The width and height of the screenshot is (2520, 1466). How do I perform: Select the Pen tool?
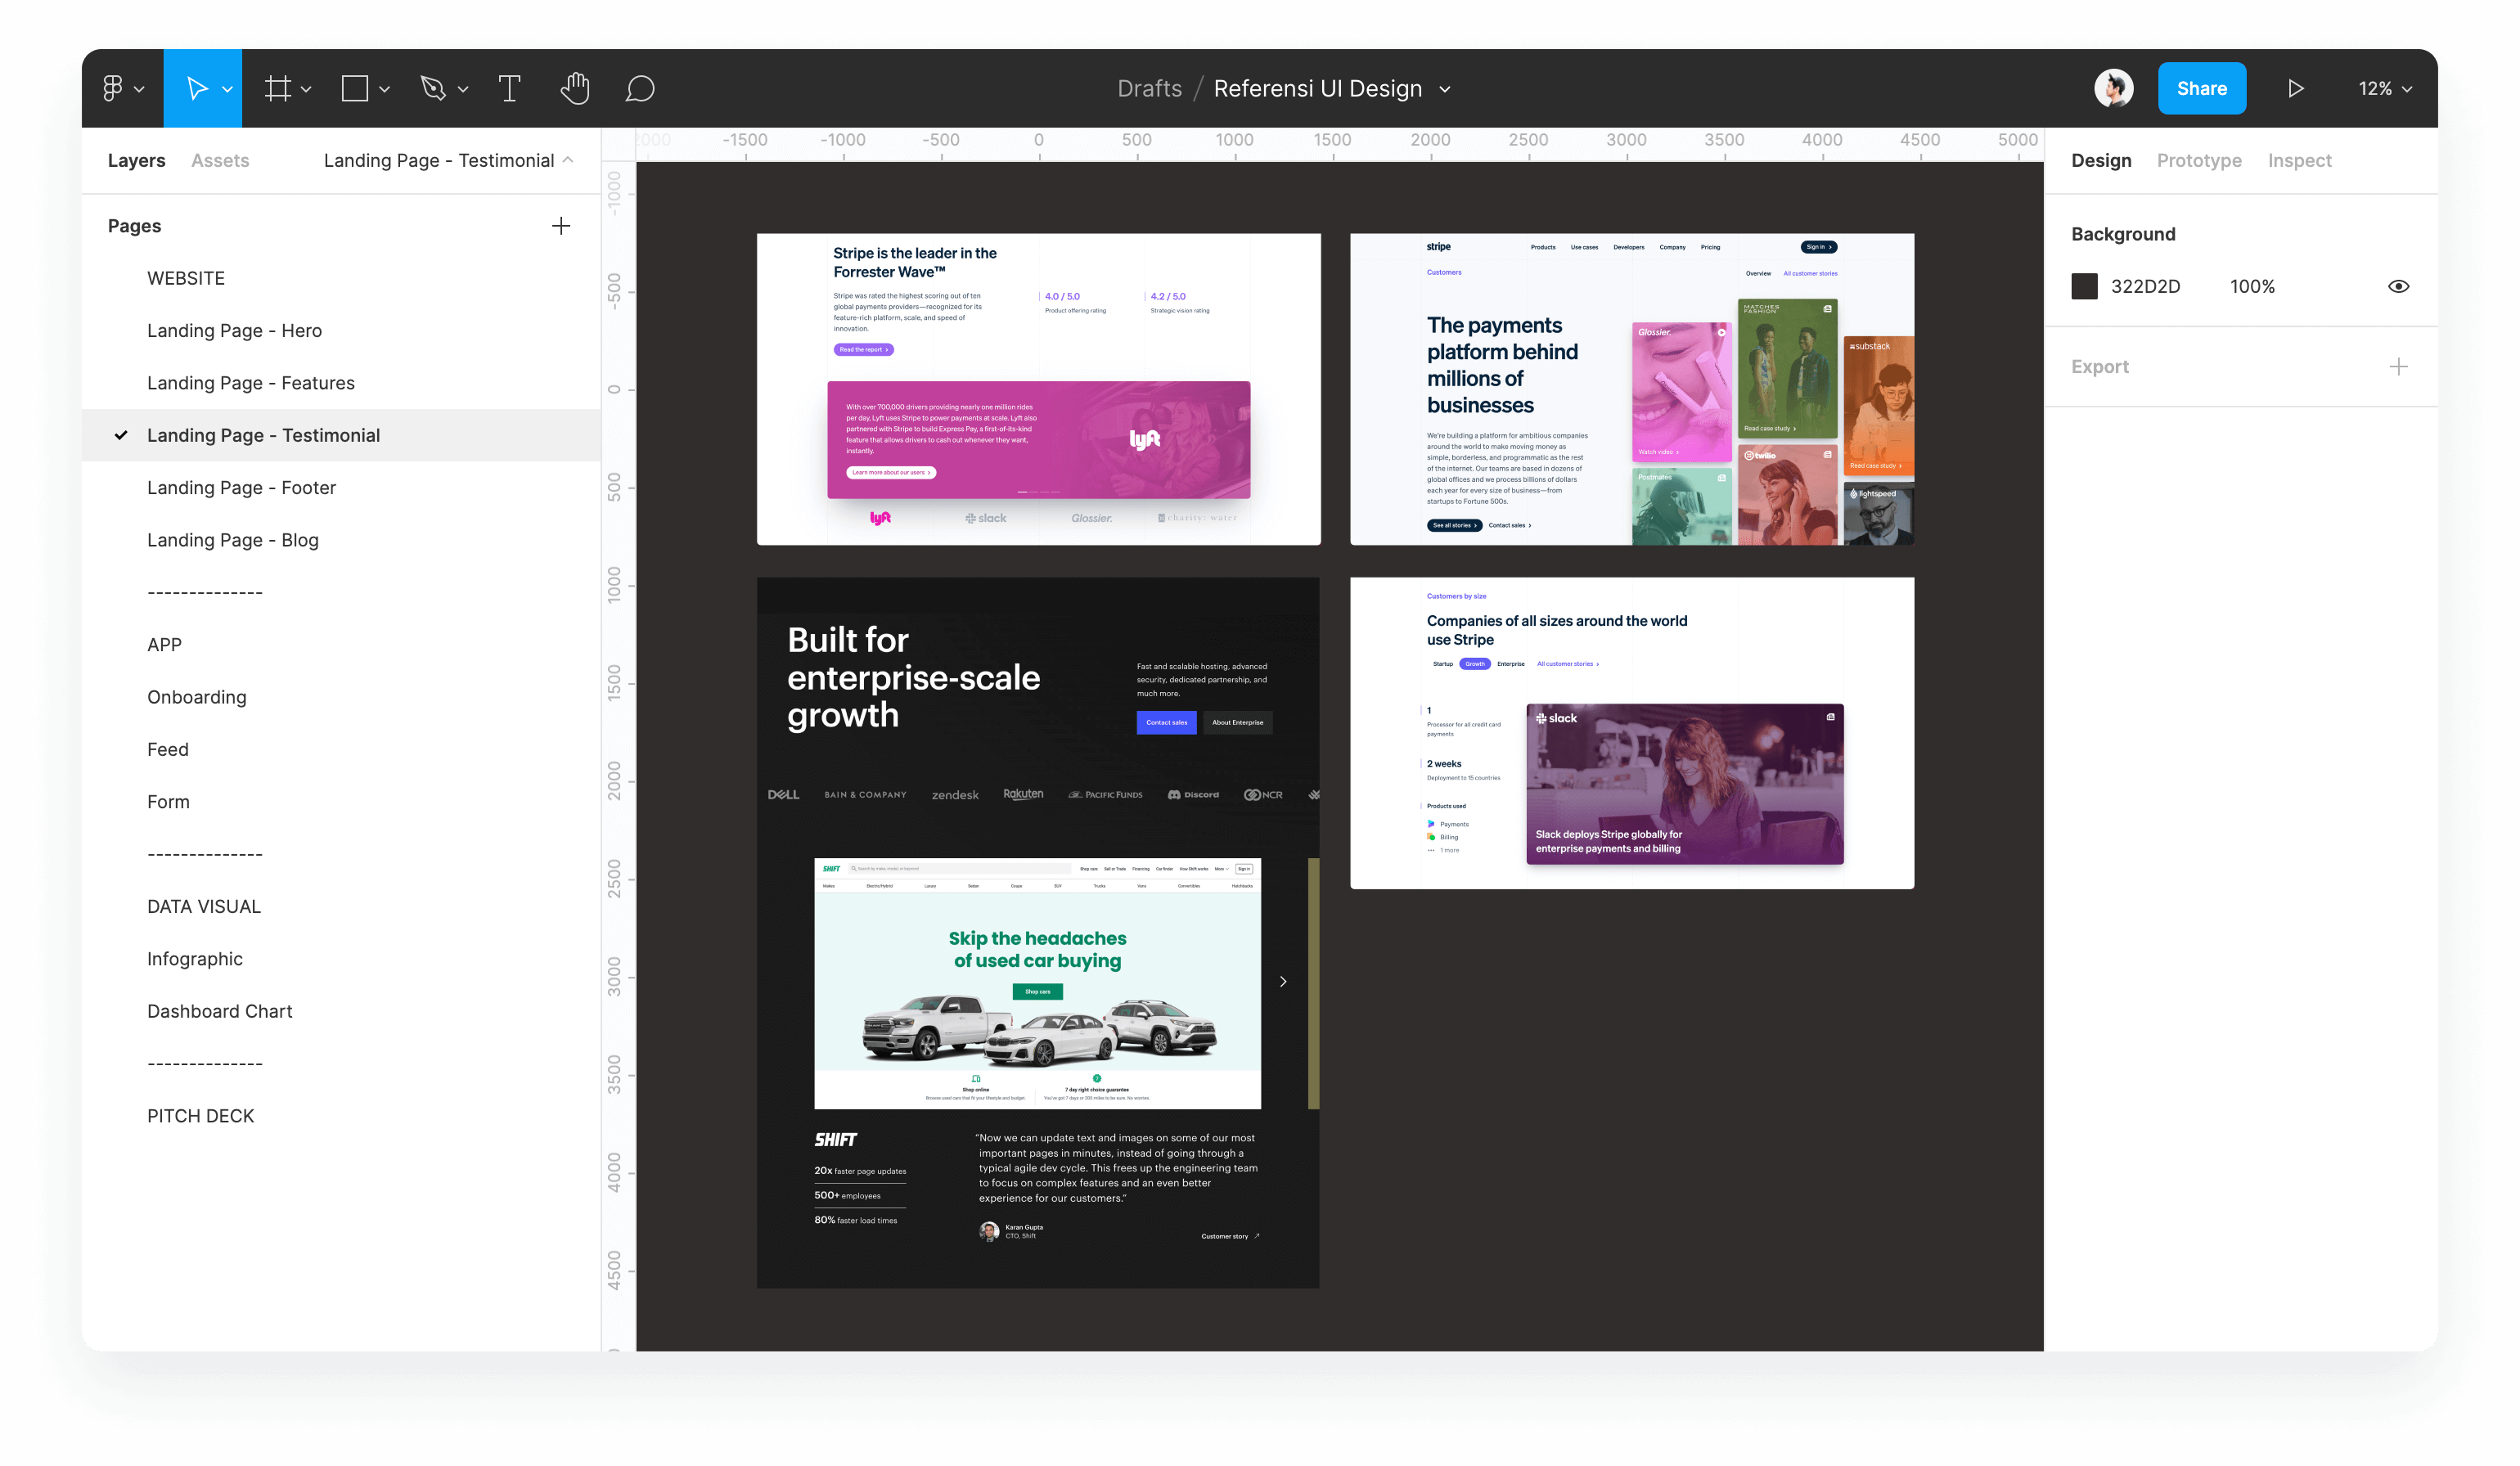click(x=433, y=88)
